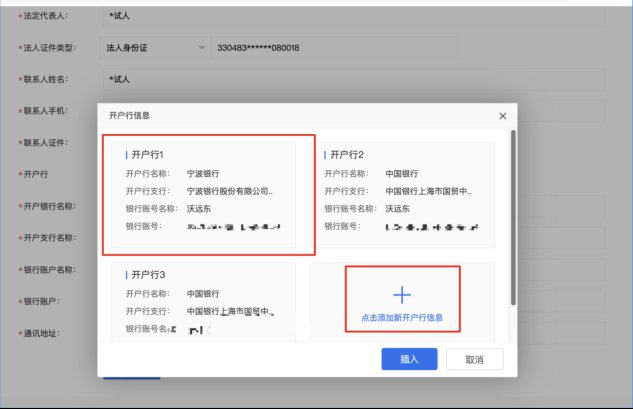Click the 点击添加新开户行信息 link text

point(402,318)
